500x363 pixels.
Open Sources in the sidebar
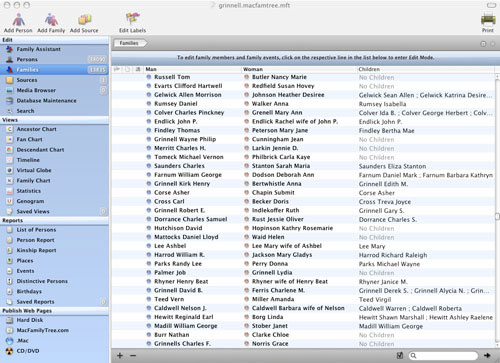pyautogui.click(x=54, y=80)
